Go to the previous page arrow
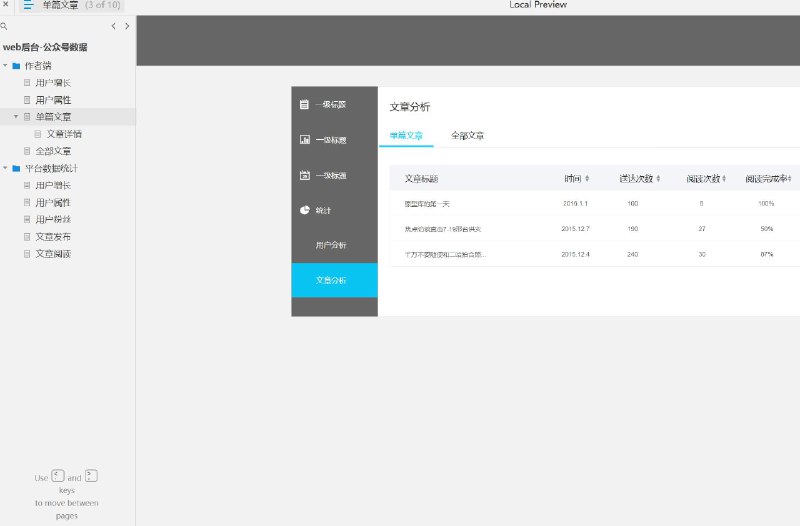 pyautogui.click(x=113, y=26)
